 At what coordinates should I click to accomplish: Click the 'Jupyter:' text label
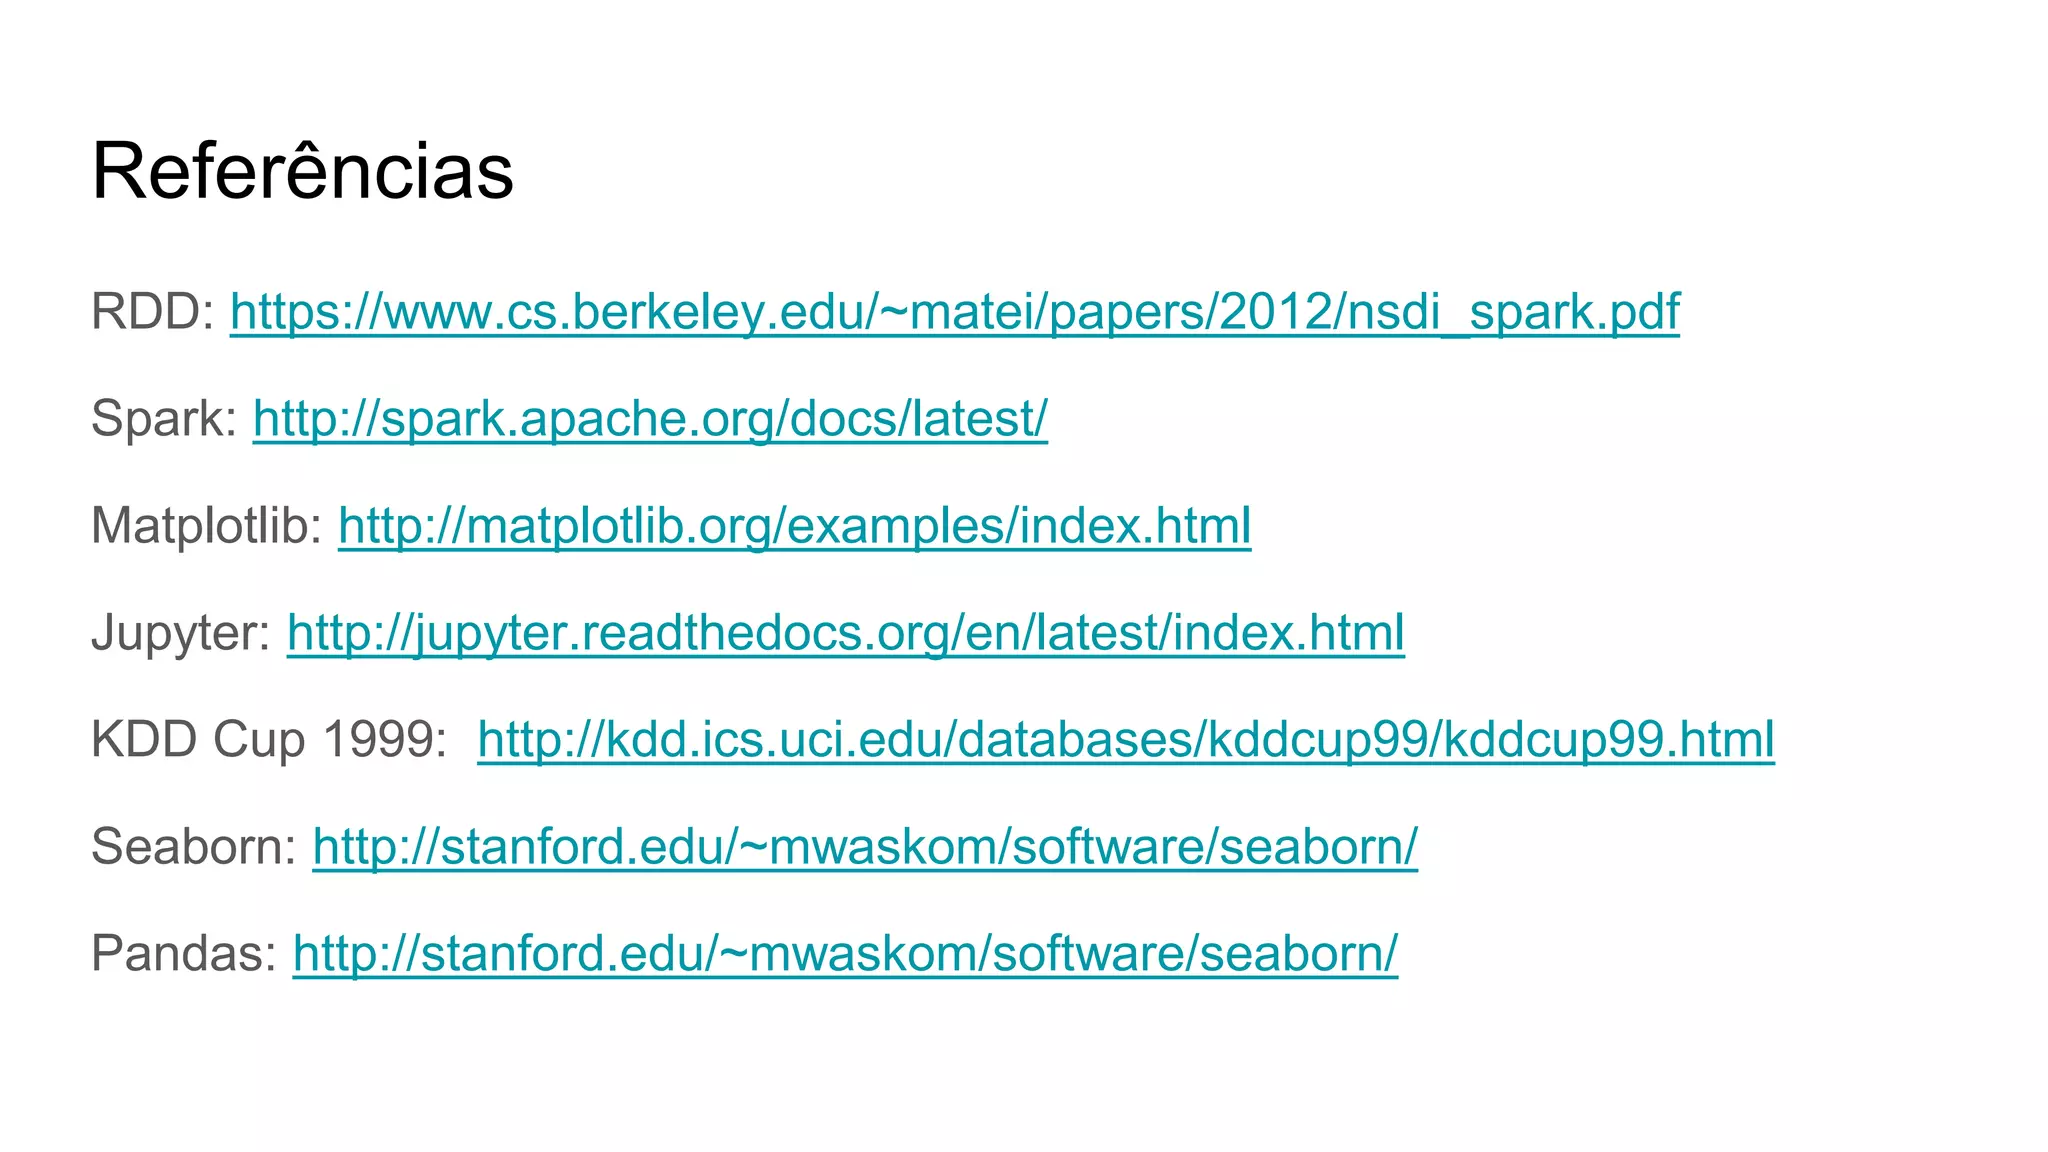(180, 633)
